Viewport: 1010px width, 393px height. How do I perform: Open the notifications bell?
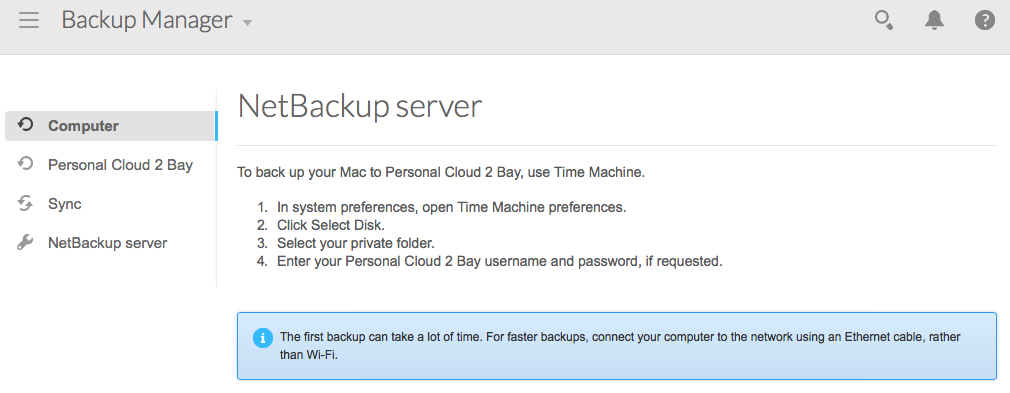click(934, 21)
